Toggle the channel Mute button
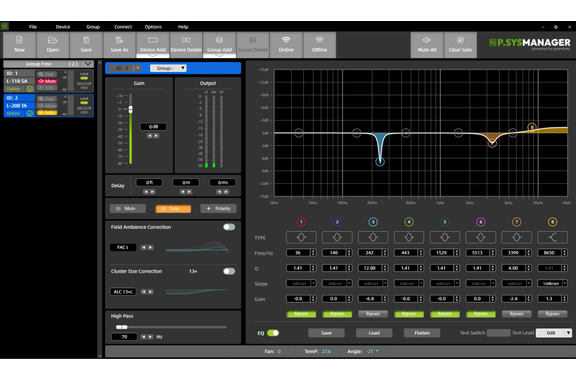The image size is (576, 380). click(128, 209)
